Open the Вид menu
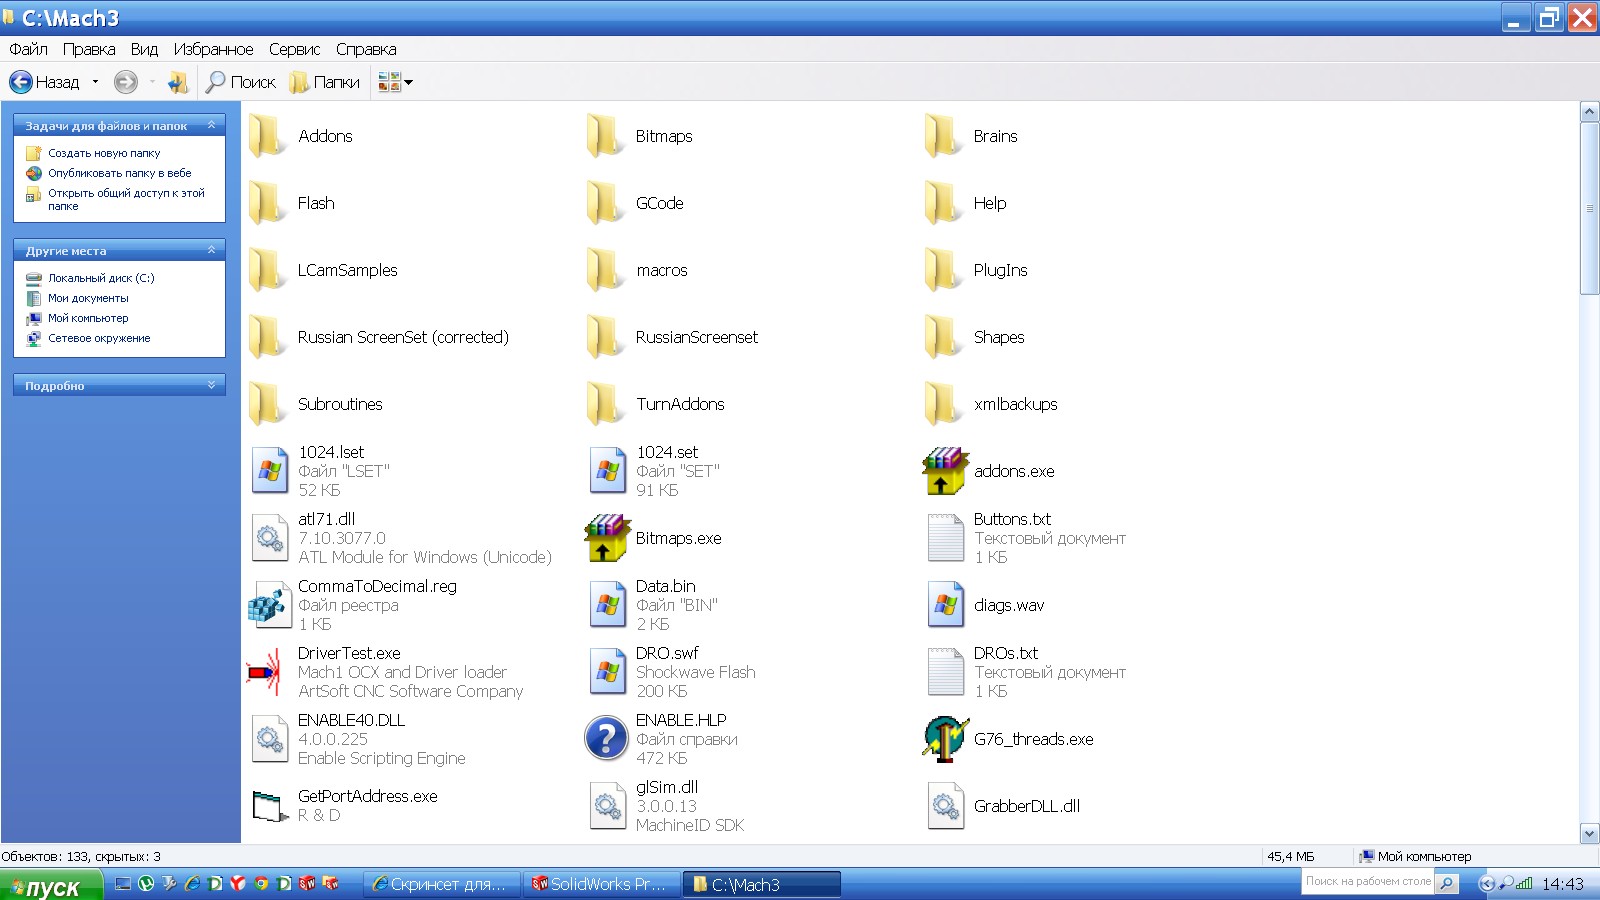The height and width of the screenshot is (900, 1600). [x=144, y=49]
